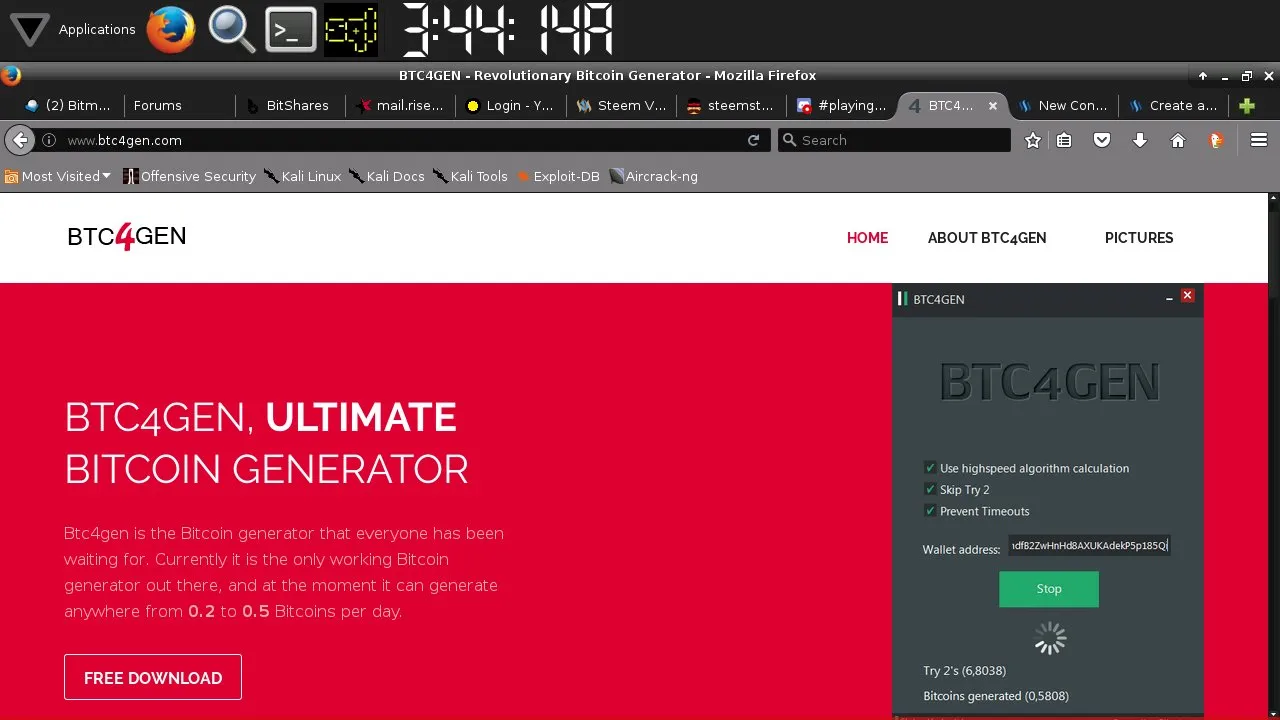This screenshot has width=1280, height=720.
Task: Click the Firefox Search box
Action: click(x=894, y=140)
